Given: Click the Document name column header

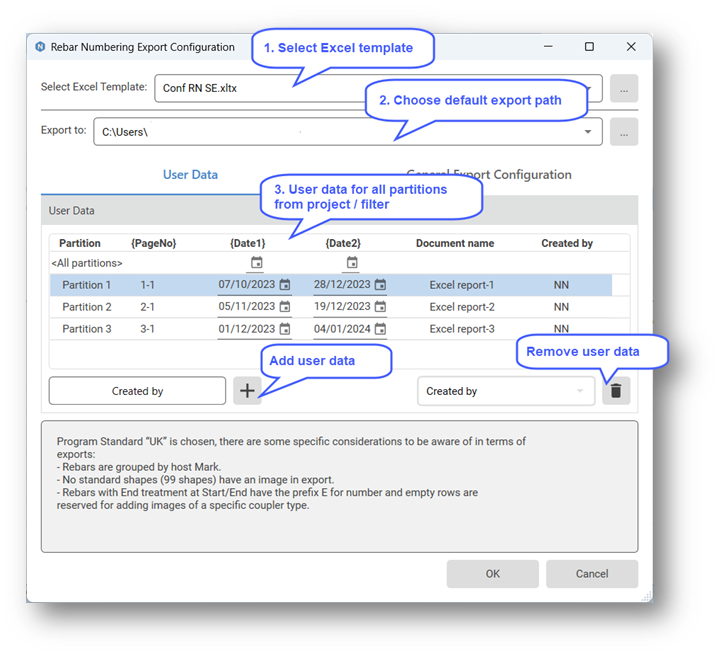Looking at the screenshot, I should pyautogui.click(x=455, y=243).
